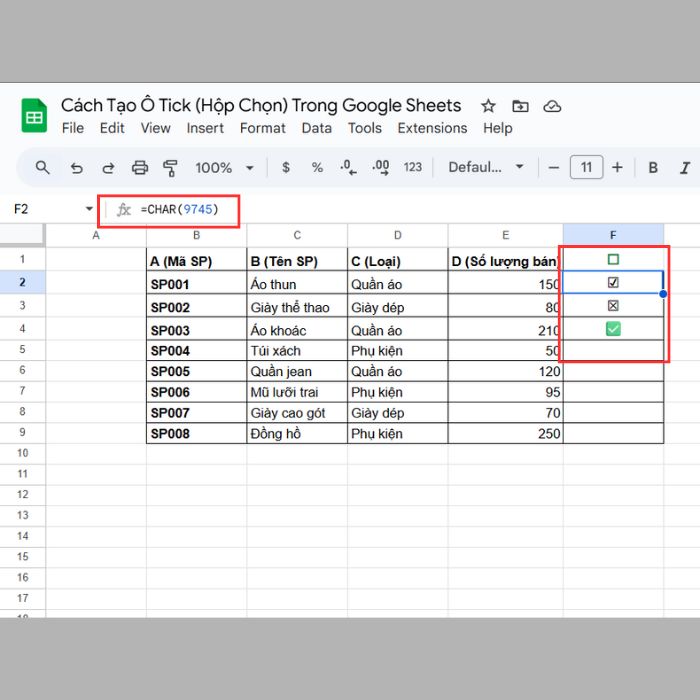Click the select-all corner box

pyautogui.click(x=22, y=235)
